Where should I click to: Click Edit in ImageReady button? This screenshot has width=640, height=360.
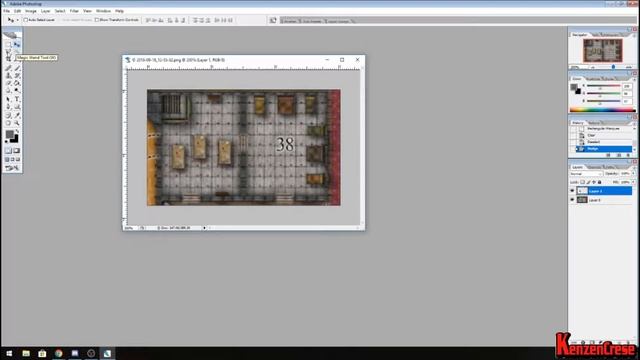point(12,168)
